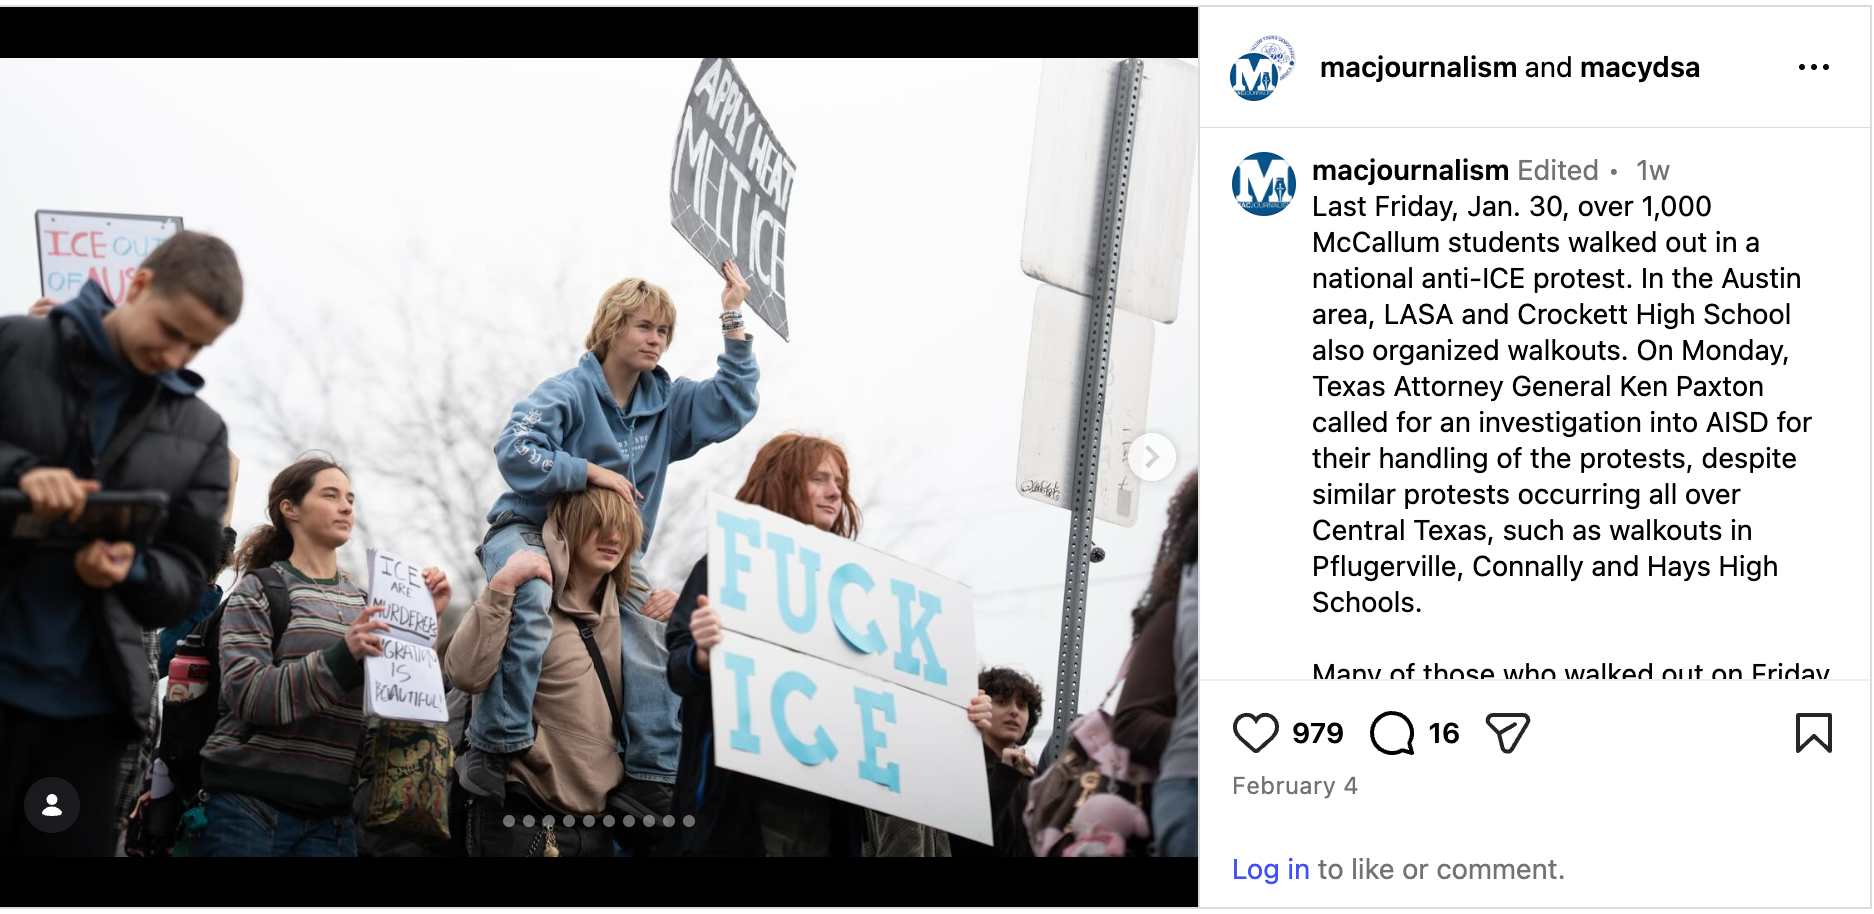Image resolution: width=1874 pixels, height=914 pixels.
Task: Save the post with the bookmark icon
Action: [x=1813, y=733]
